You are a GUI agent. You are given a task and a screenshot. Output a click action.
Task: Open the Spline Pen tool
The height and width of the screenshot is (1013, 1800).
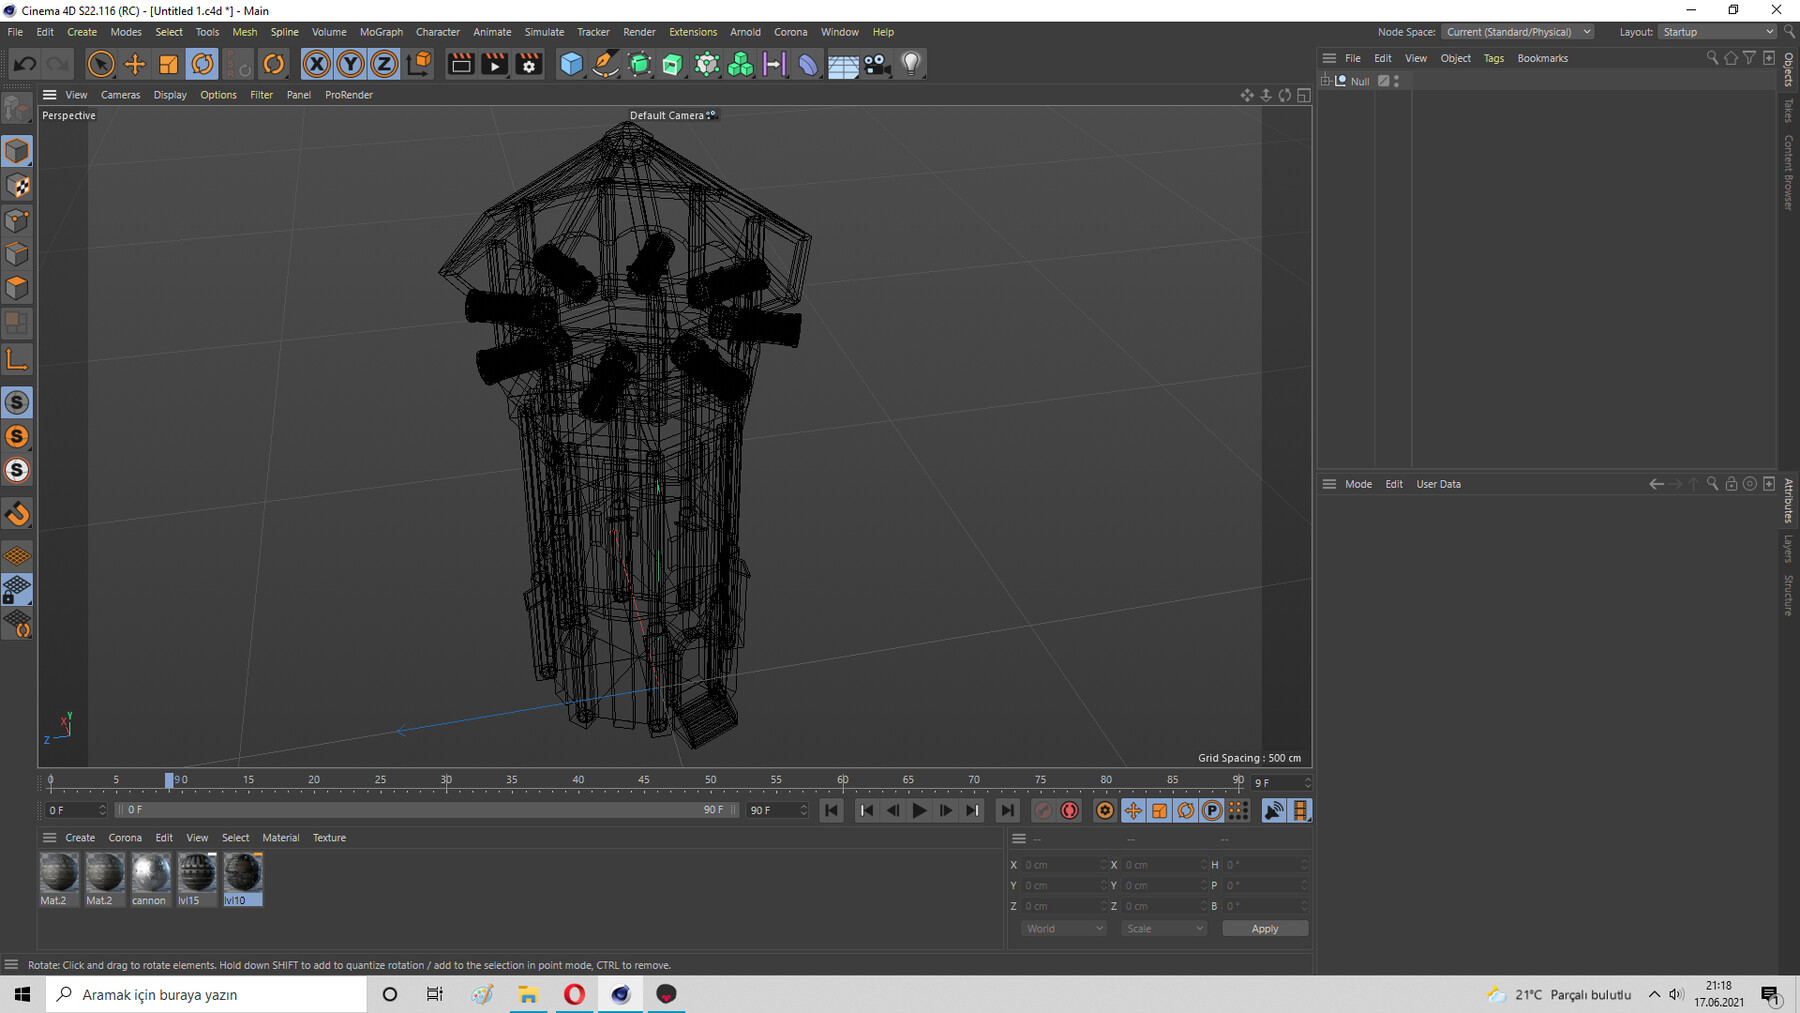coord(605,64)
